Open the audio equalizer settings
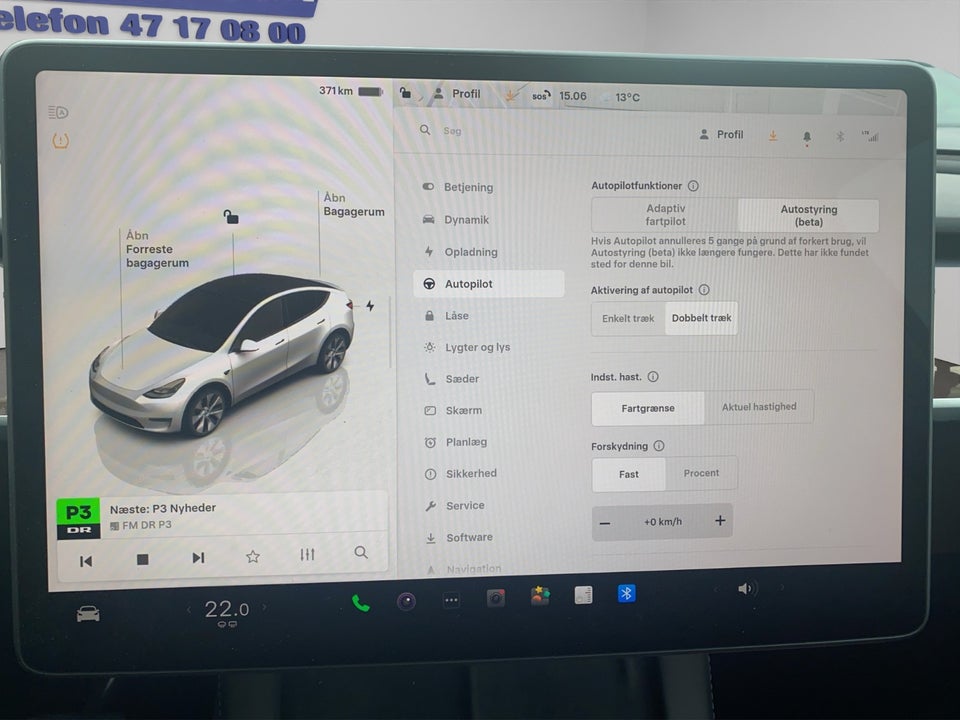960x720 pixels. (x=307, y=554)
